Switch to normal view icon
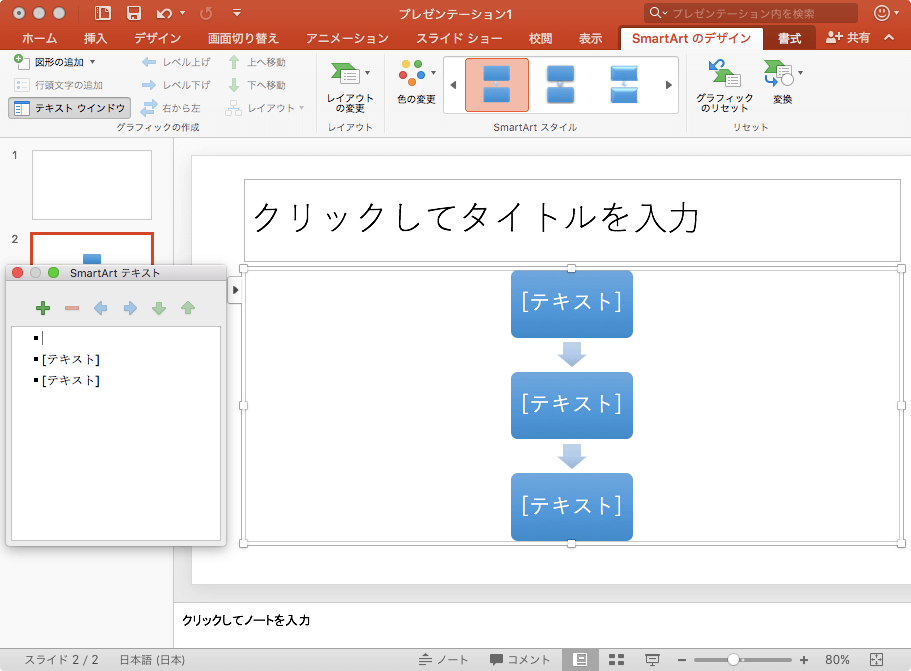 [x=580, y=659]
